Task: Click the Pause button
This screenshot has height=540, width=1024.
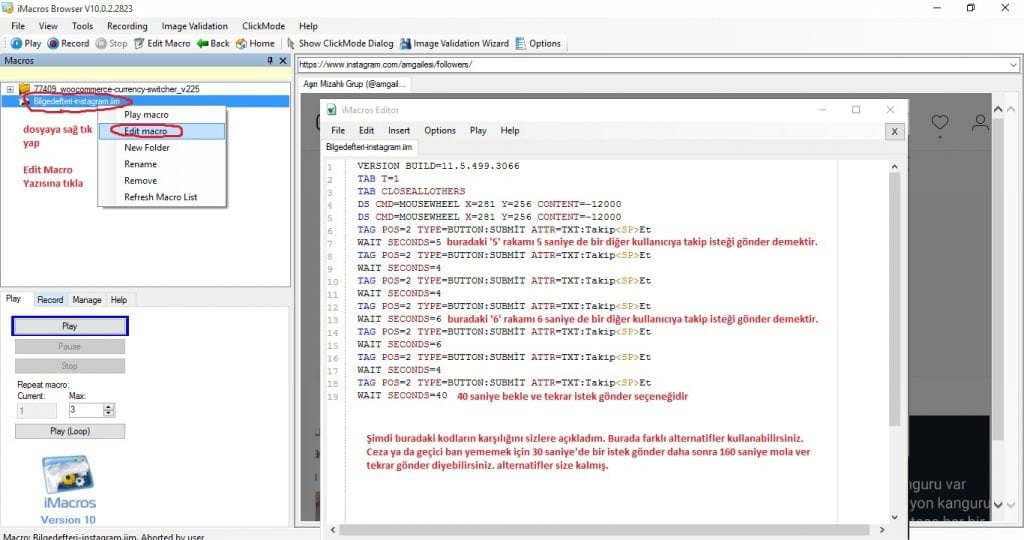Action: 70,346
